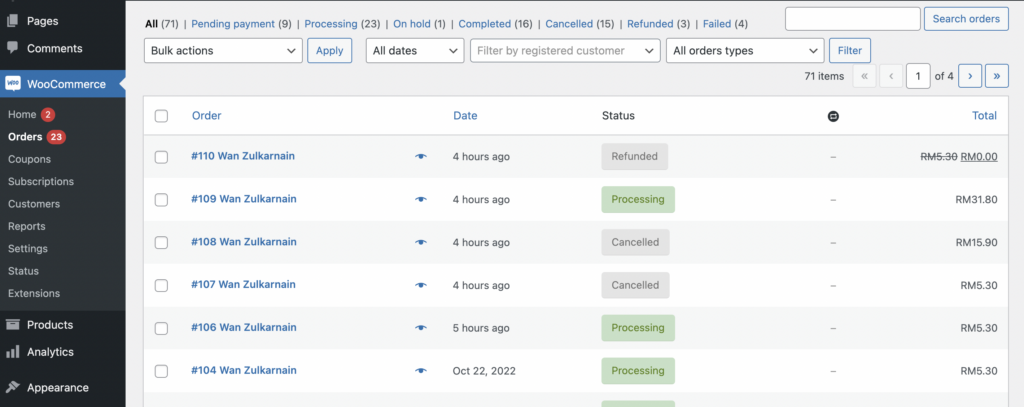This screenshot has width=1024, height=407.
Task: Open the All dates dropdown
Action: coord(415,50)
